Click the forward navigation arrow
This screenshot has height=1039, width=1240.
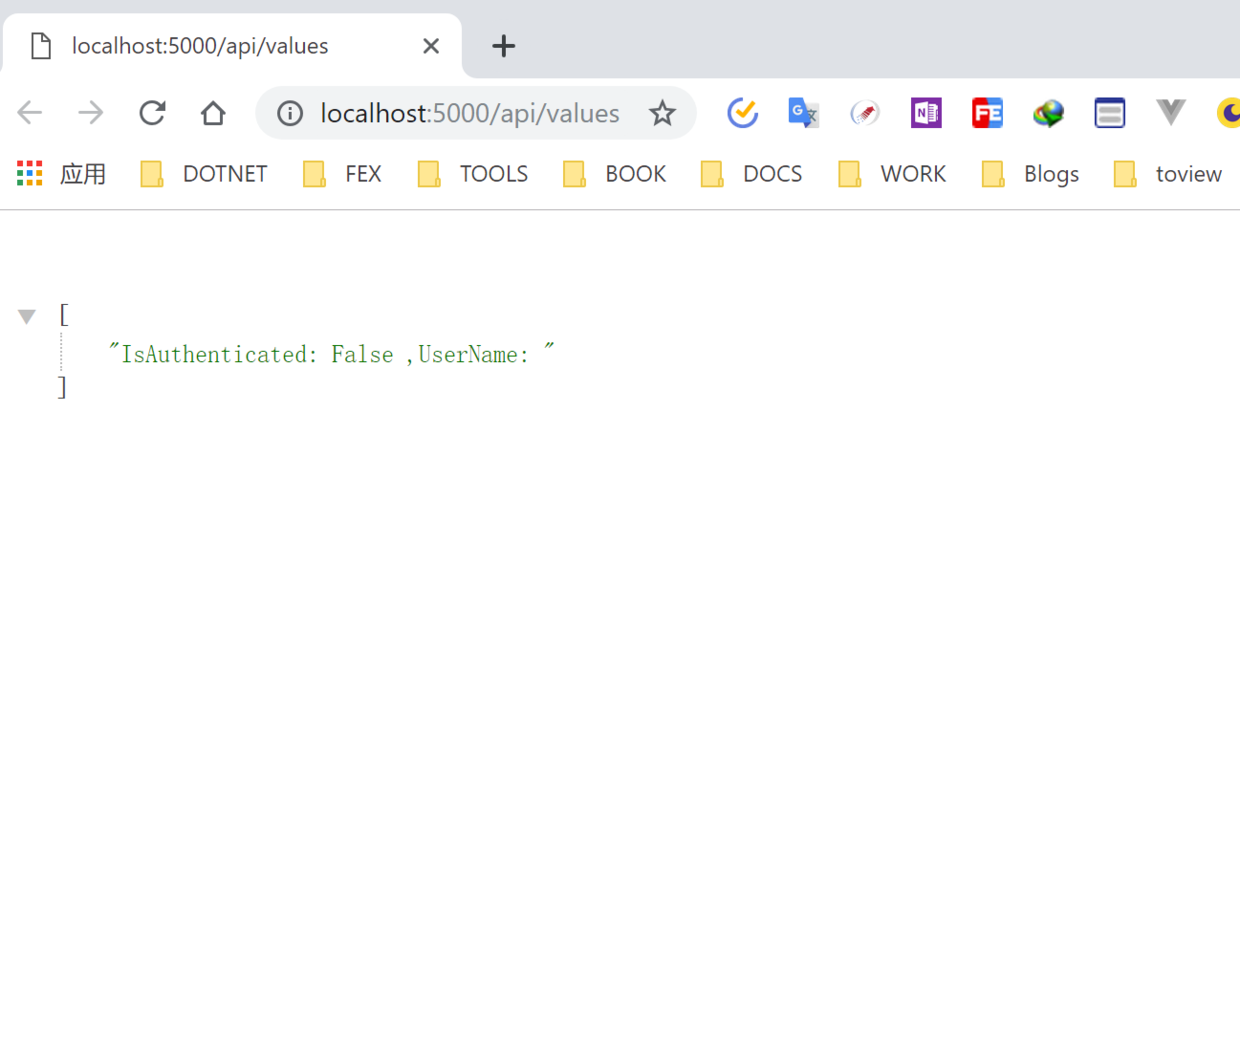[x=91, y=113]
